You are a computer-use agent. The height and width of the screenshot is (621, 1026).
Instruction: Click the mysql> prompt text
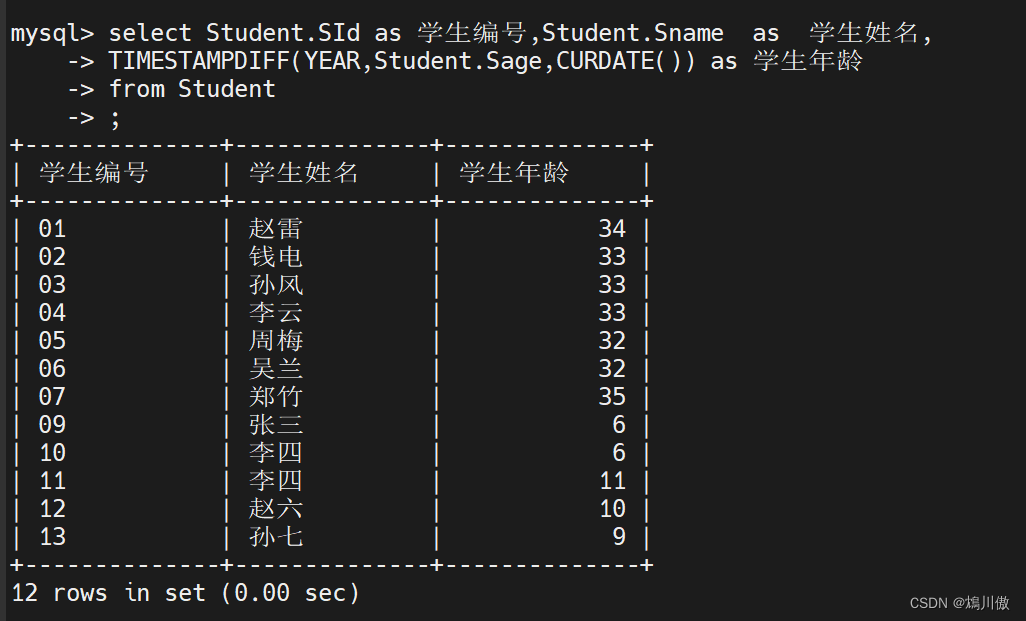(52, 33)
